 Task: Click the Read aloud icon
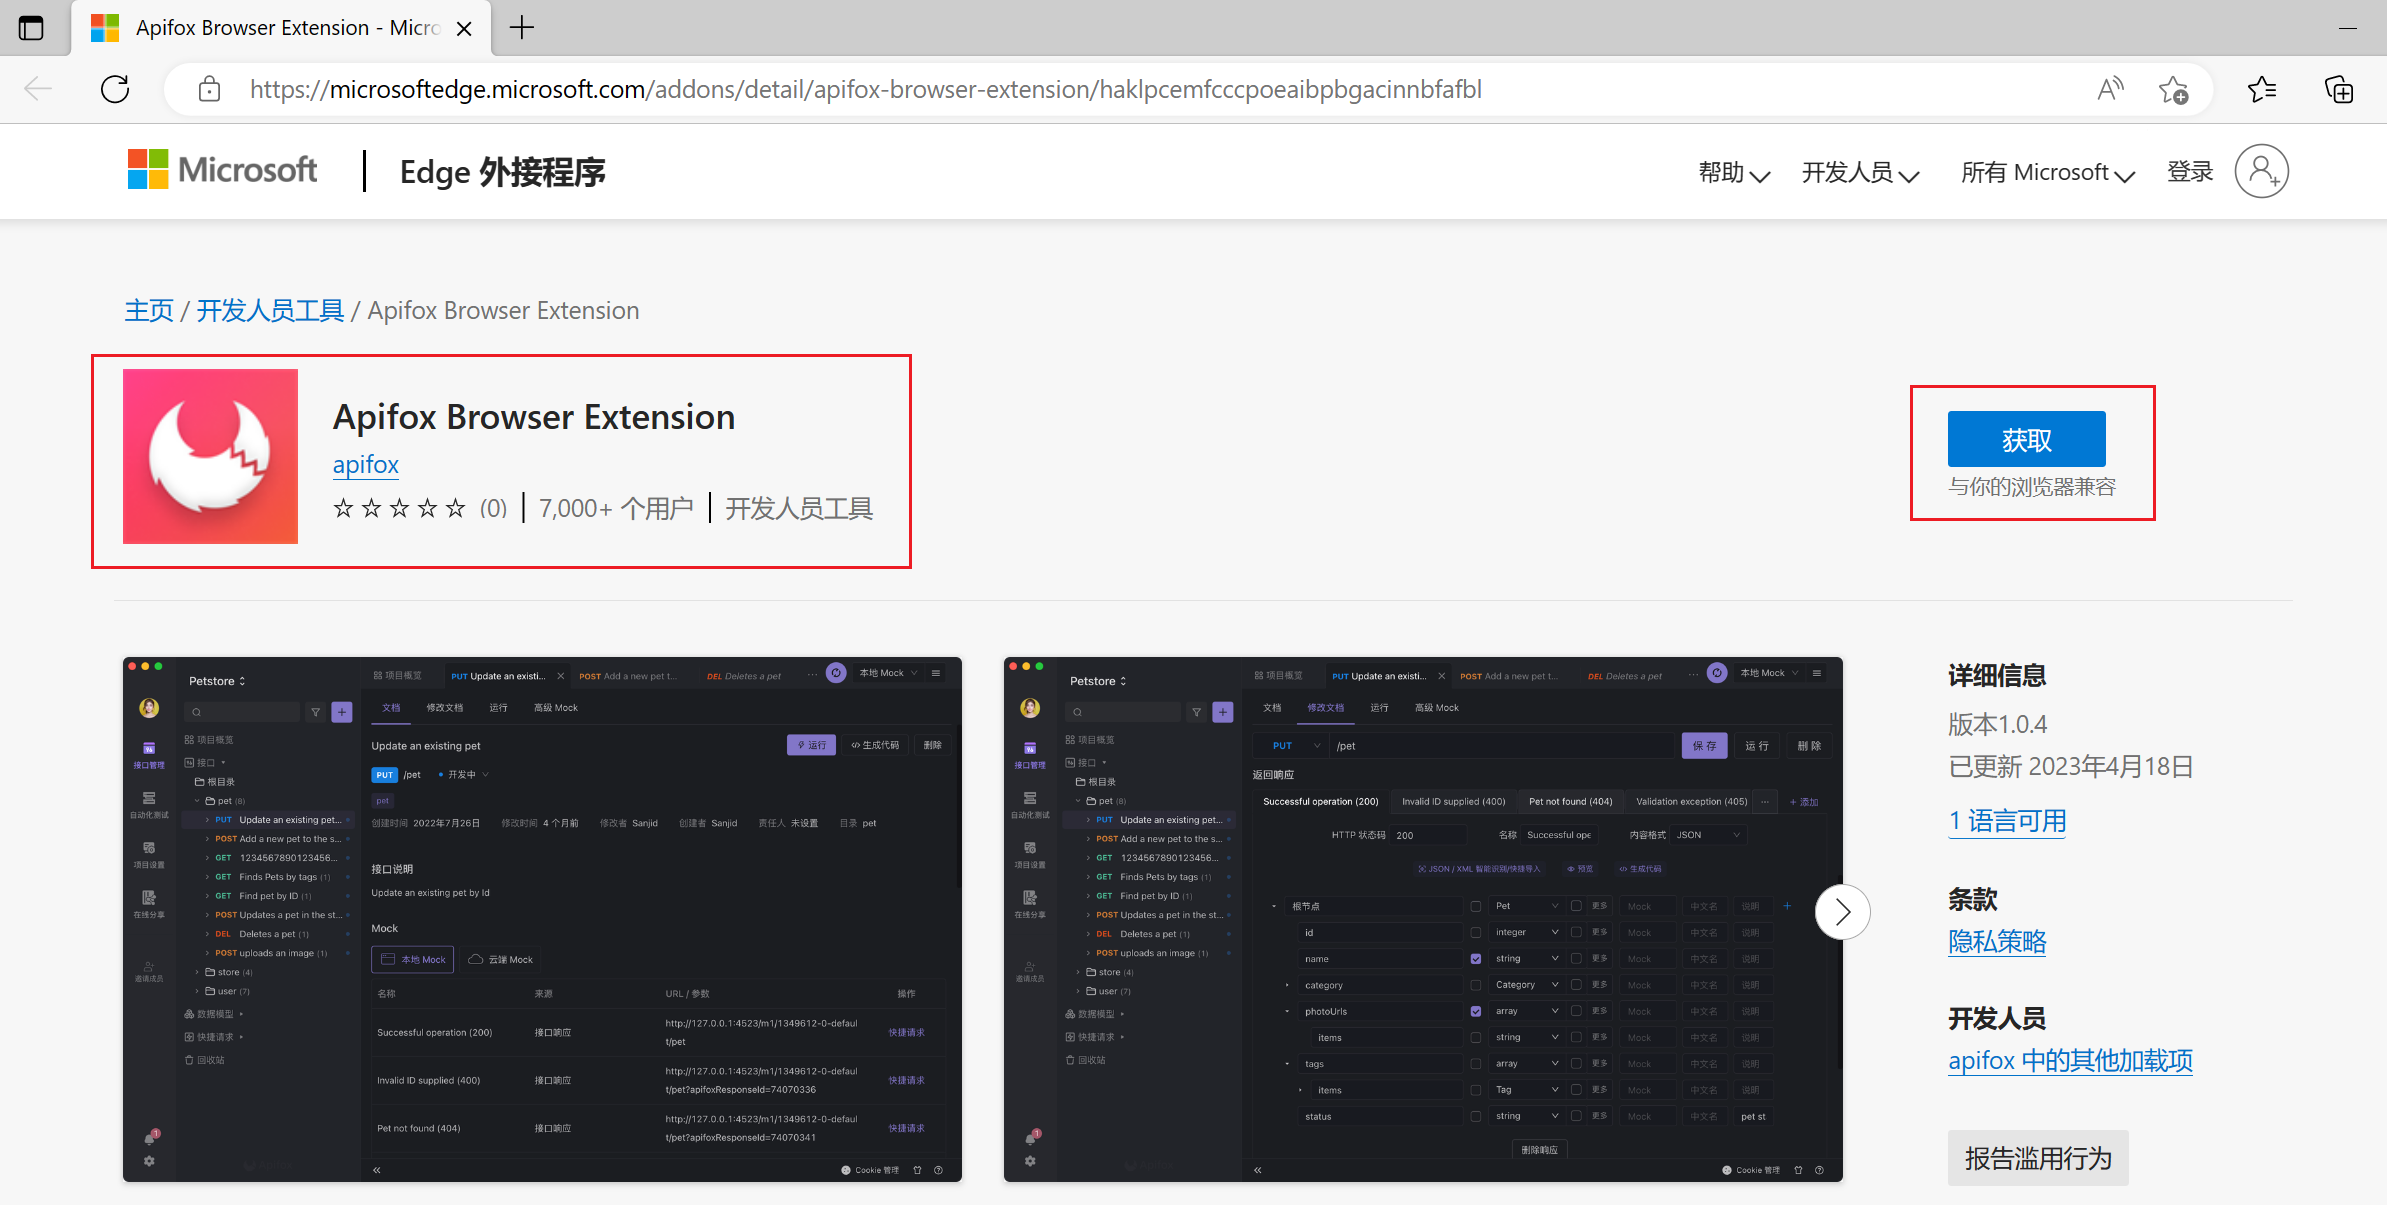tap(2110, 89)
